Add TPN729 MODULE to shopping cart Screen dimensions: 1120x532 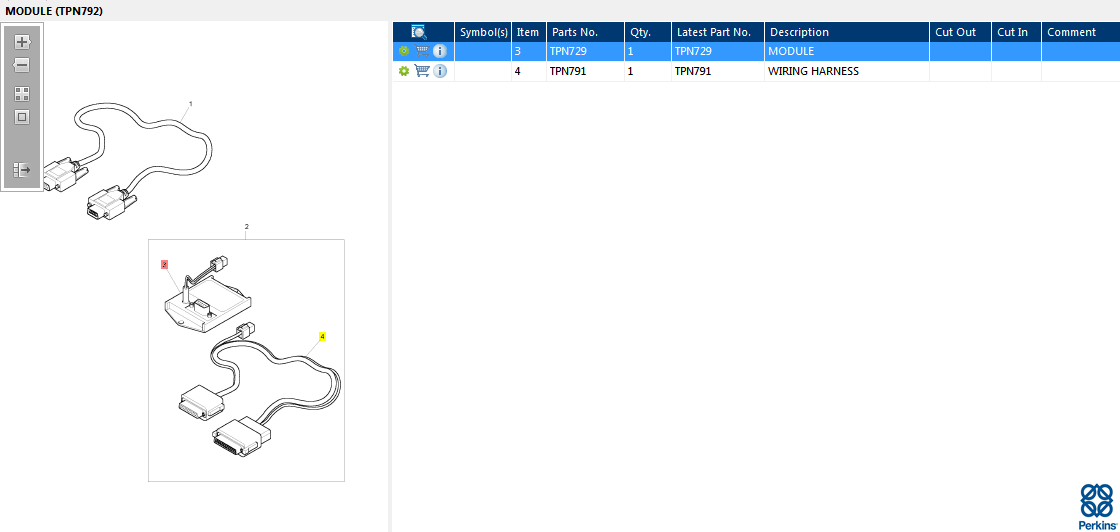(x=422, y=51)
